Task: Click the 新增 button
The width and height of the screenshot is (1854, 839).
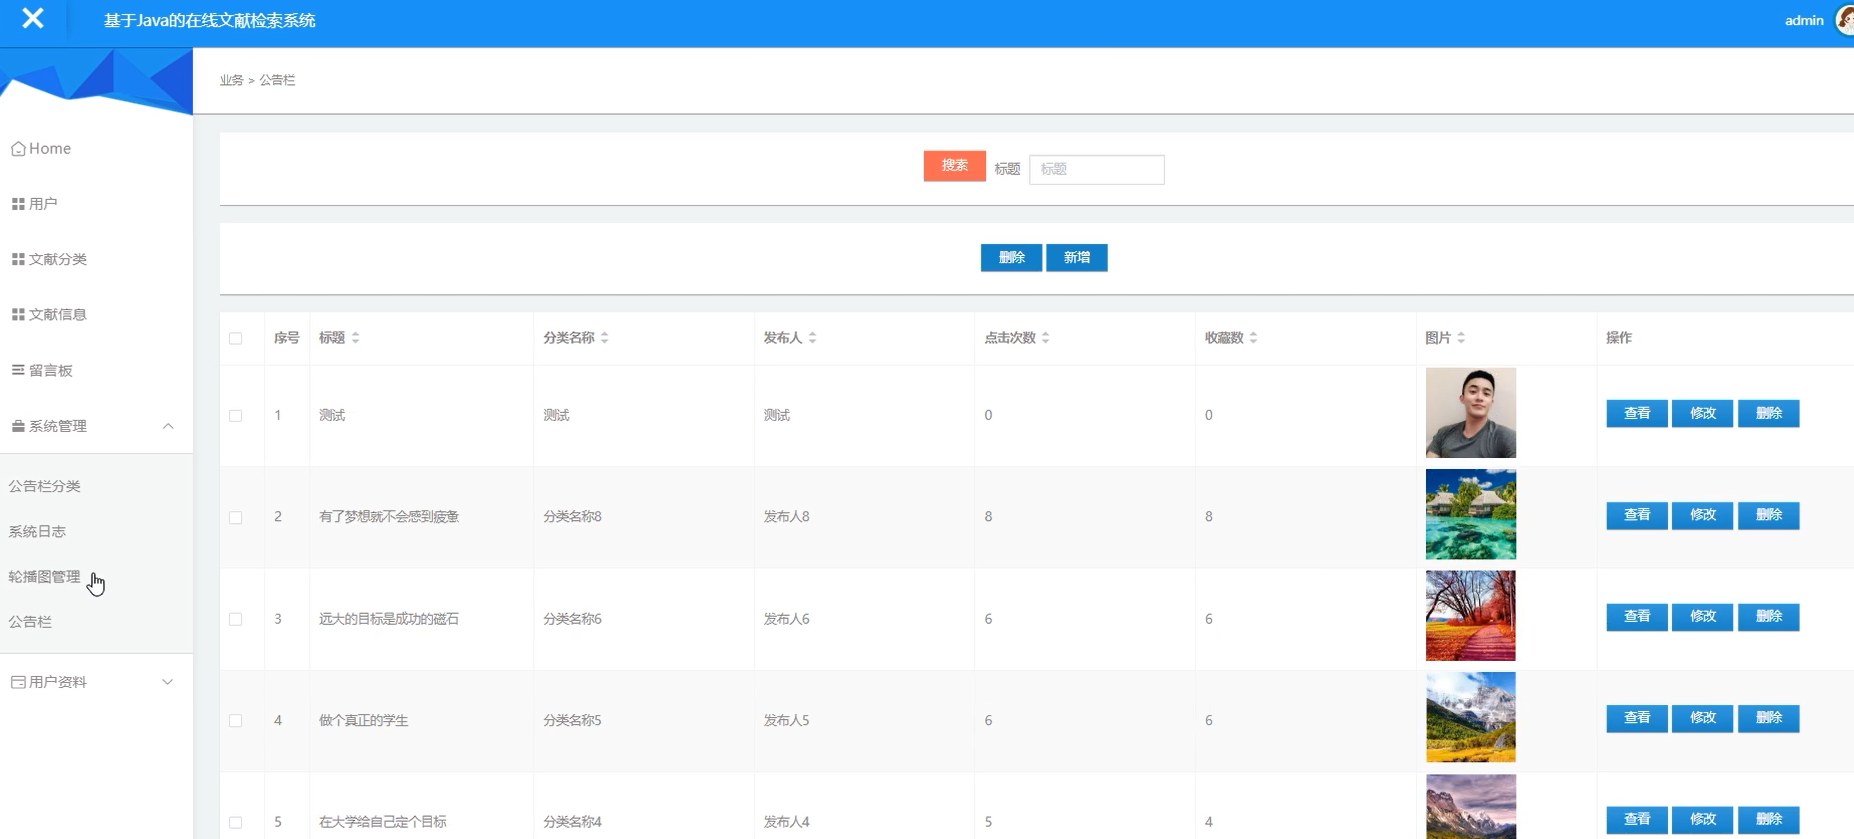Action: coord(1077,258)
